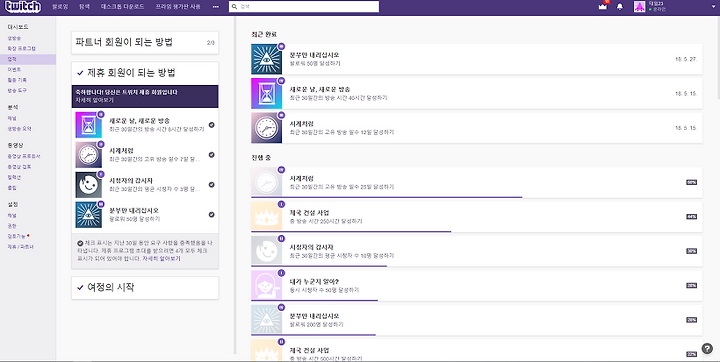Click crown icon for 500-hour 제국 건설 사업
Image resolution: width=720 pixels, height=362 pixels.
tap(266, 350)
